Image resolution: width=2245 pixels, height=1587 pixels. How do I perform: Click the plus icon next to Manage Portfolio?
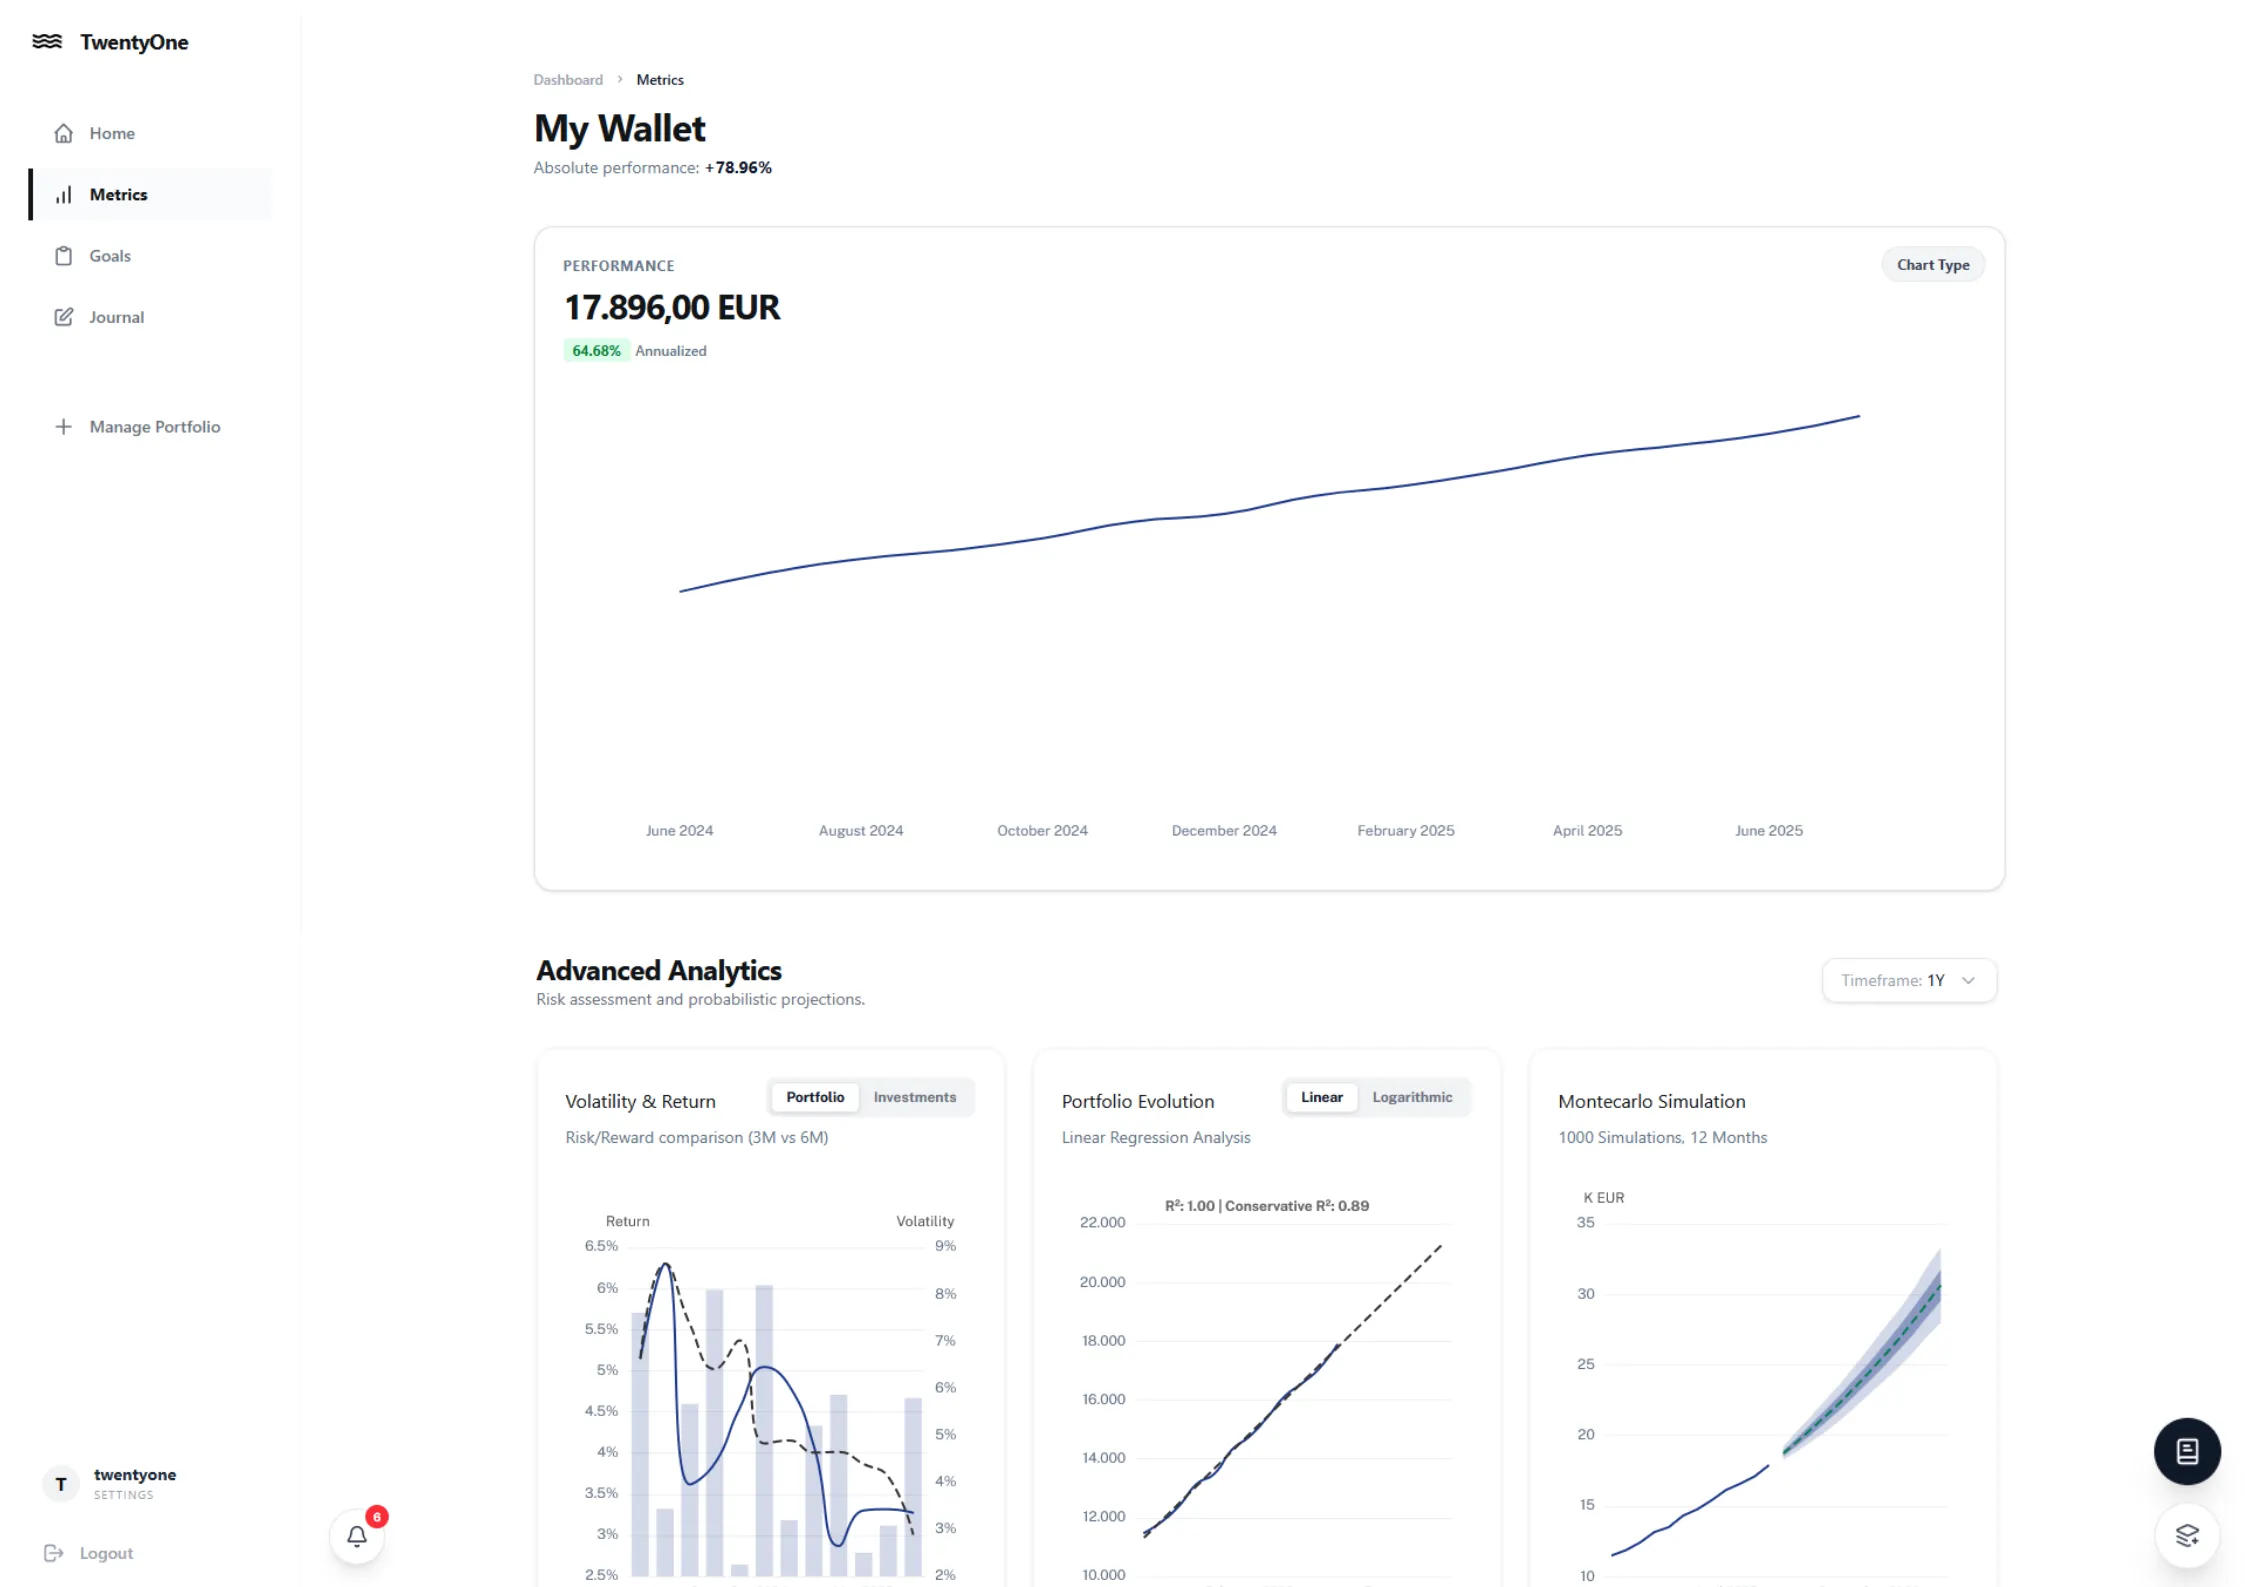point(63,426)
